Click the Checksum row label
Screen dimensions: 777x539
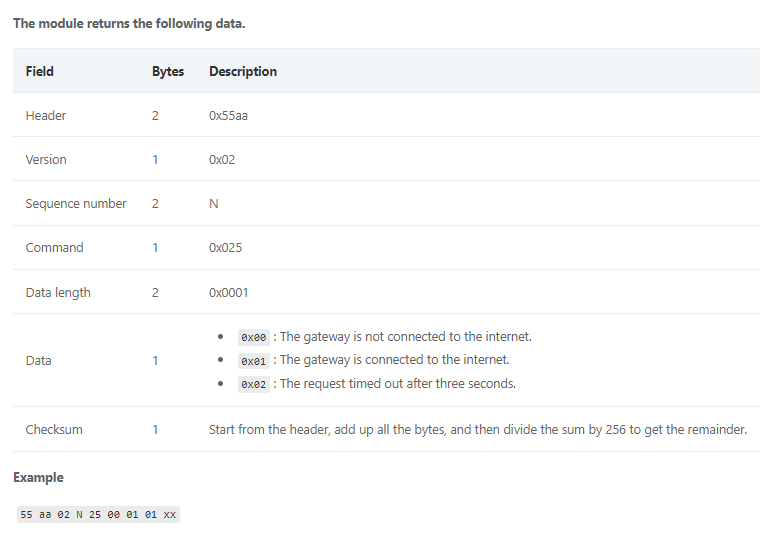pyautogui.click(x=54, y=430)
